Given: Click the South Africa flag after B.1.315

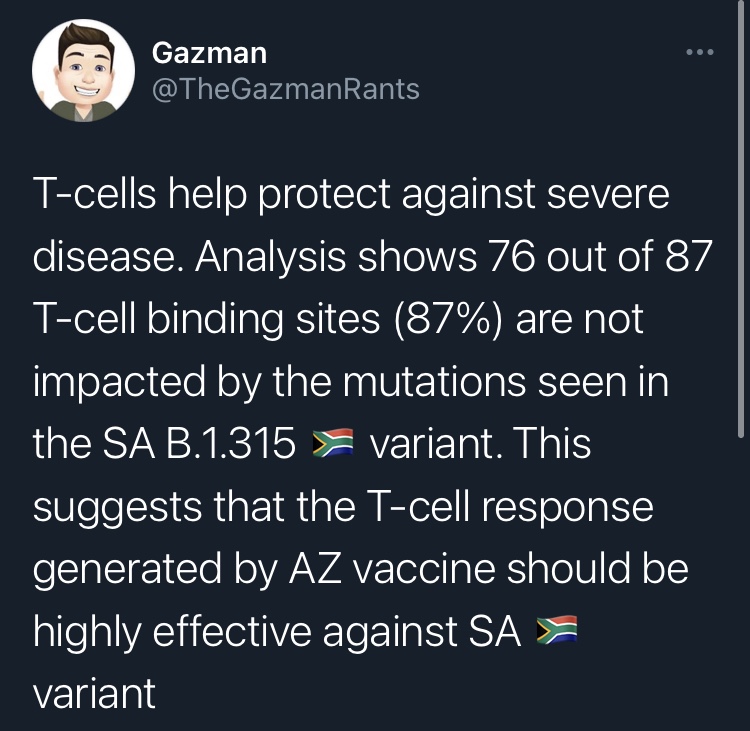Looking at the screenshot, I should (332, 443).
